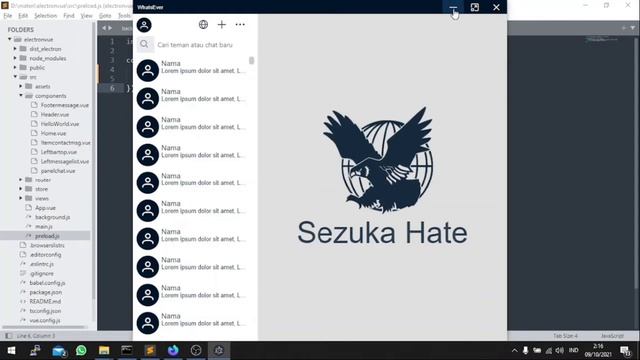Expand the store folder
This screenshot has height=360, width=640.
(x=21, y=189)
